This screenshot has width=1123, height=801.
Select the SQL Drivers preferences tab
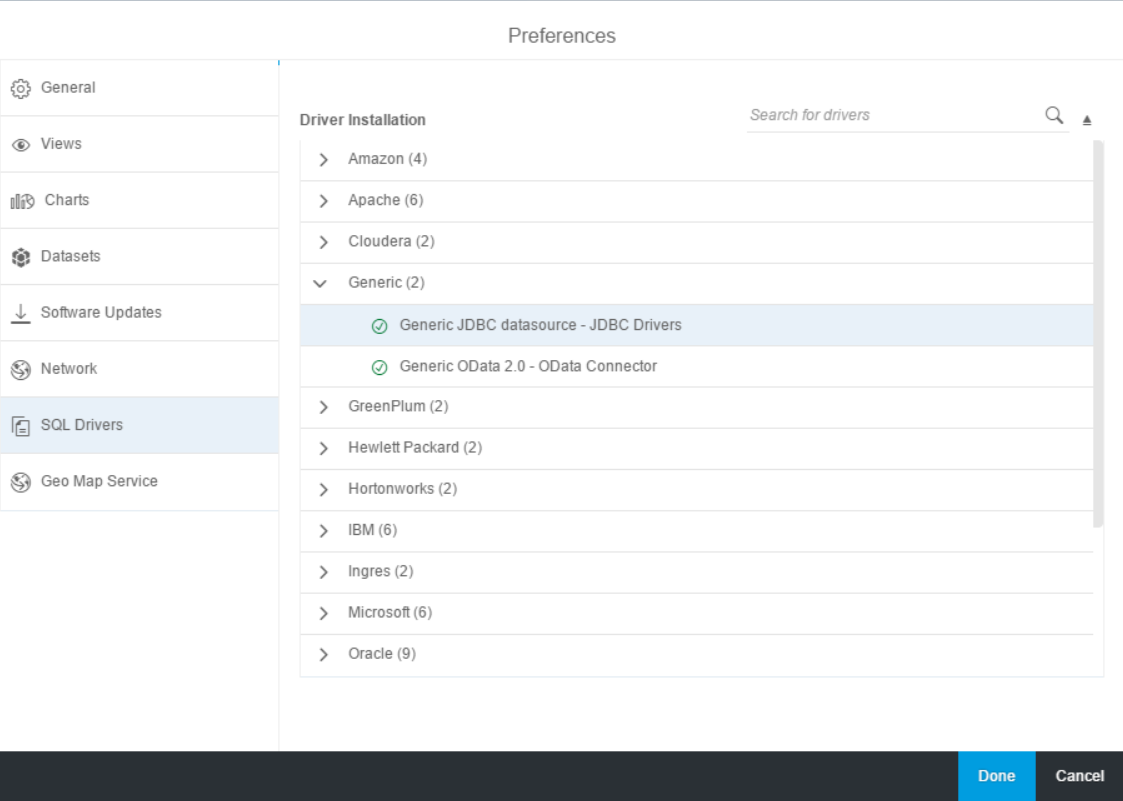[x=139, y=425]
